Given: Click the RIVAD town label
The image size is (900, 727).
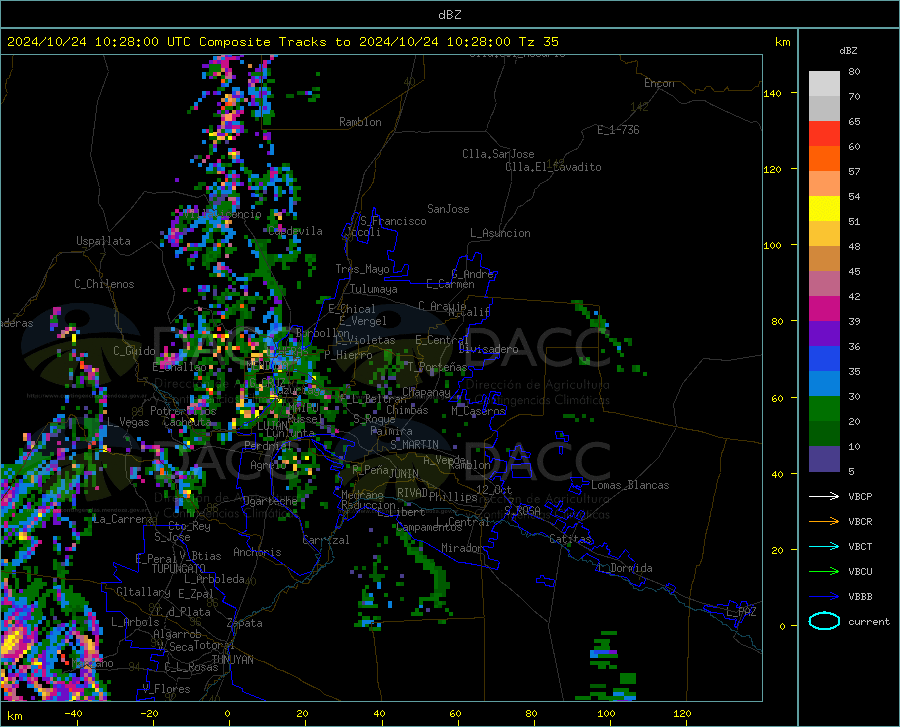Looking at the screenshot, I should [412, 493].
